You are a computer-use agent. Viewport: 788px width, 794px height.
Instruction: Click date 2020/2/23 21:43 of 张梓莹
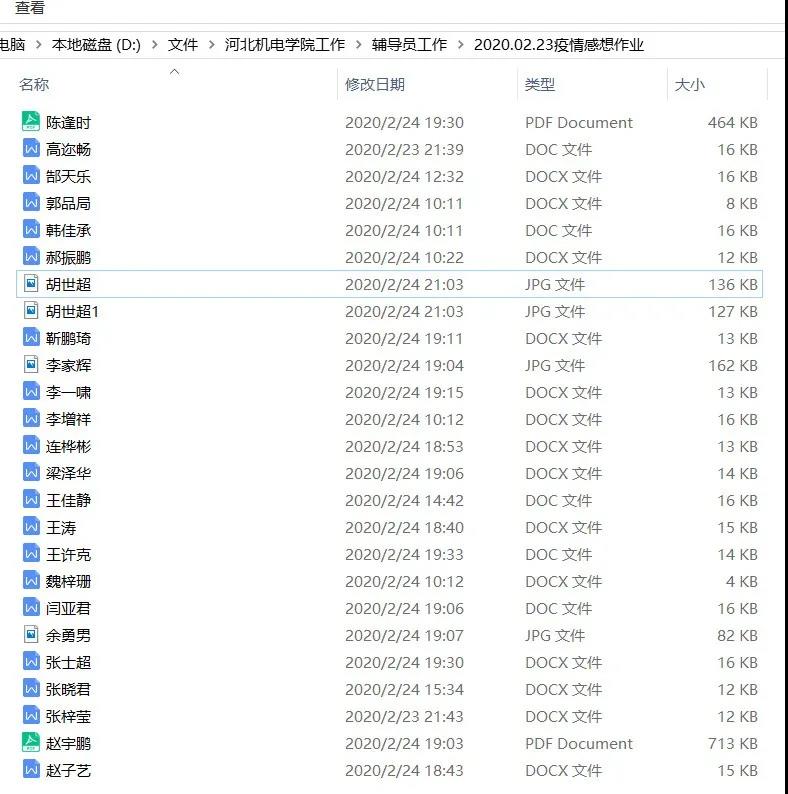(x=404, y=717)
